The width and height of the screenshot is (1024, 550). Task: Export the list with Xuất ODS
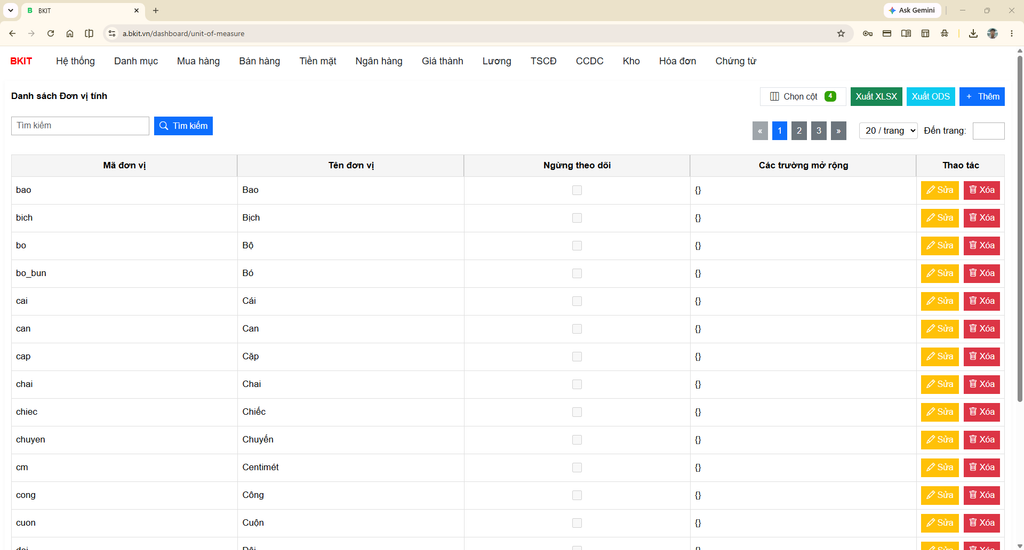[x=931, y=96]
